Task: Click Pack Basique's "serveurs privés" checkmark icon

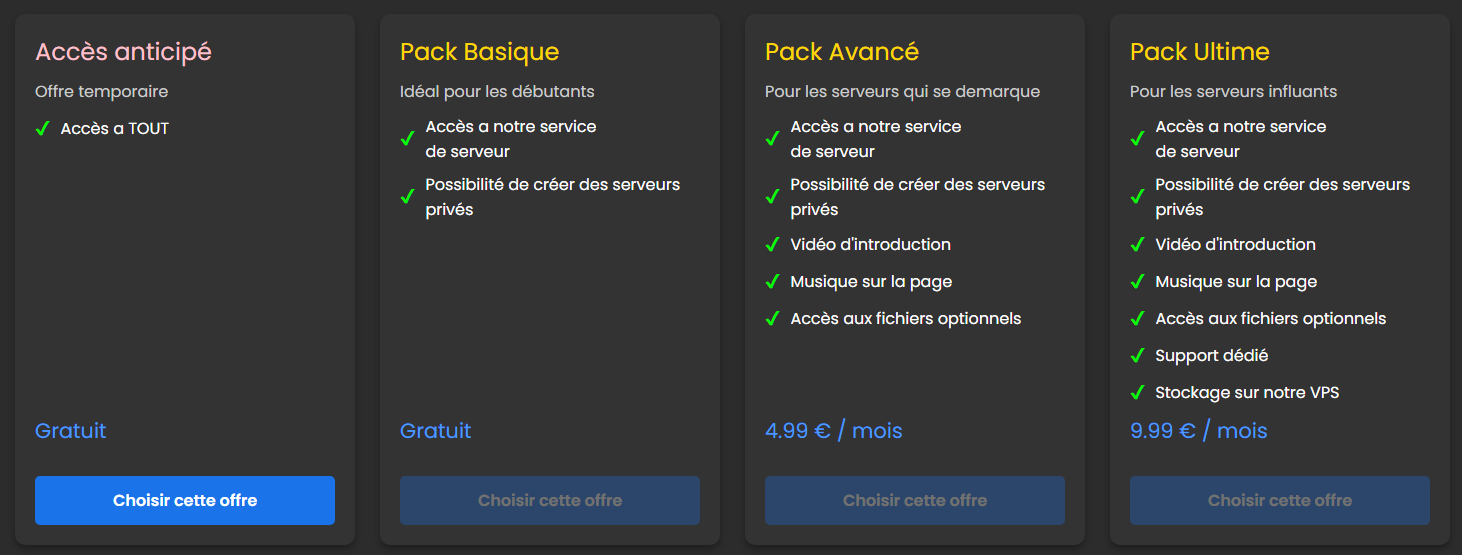Action: pyautogui.click(x=407, y=197)
